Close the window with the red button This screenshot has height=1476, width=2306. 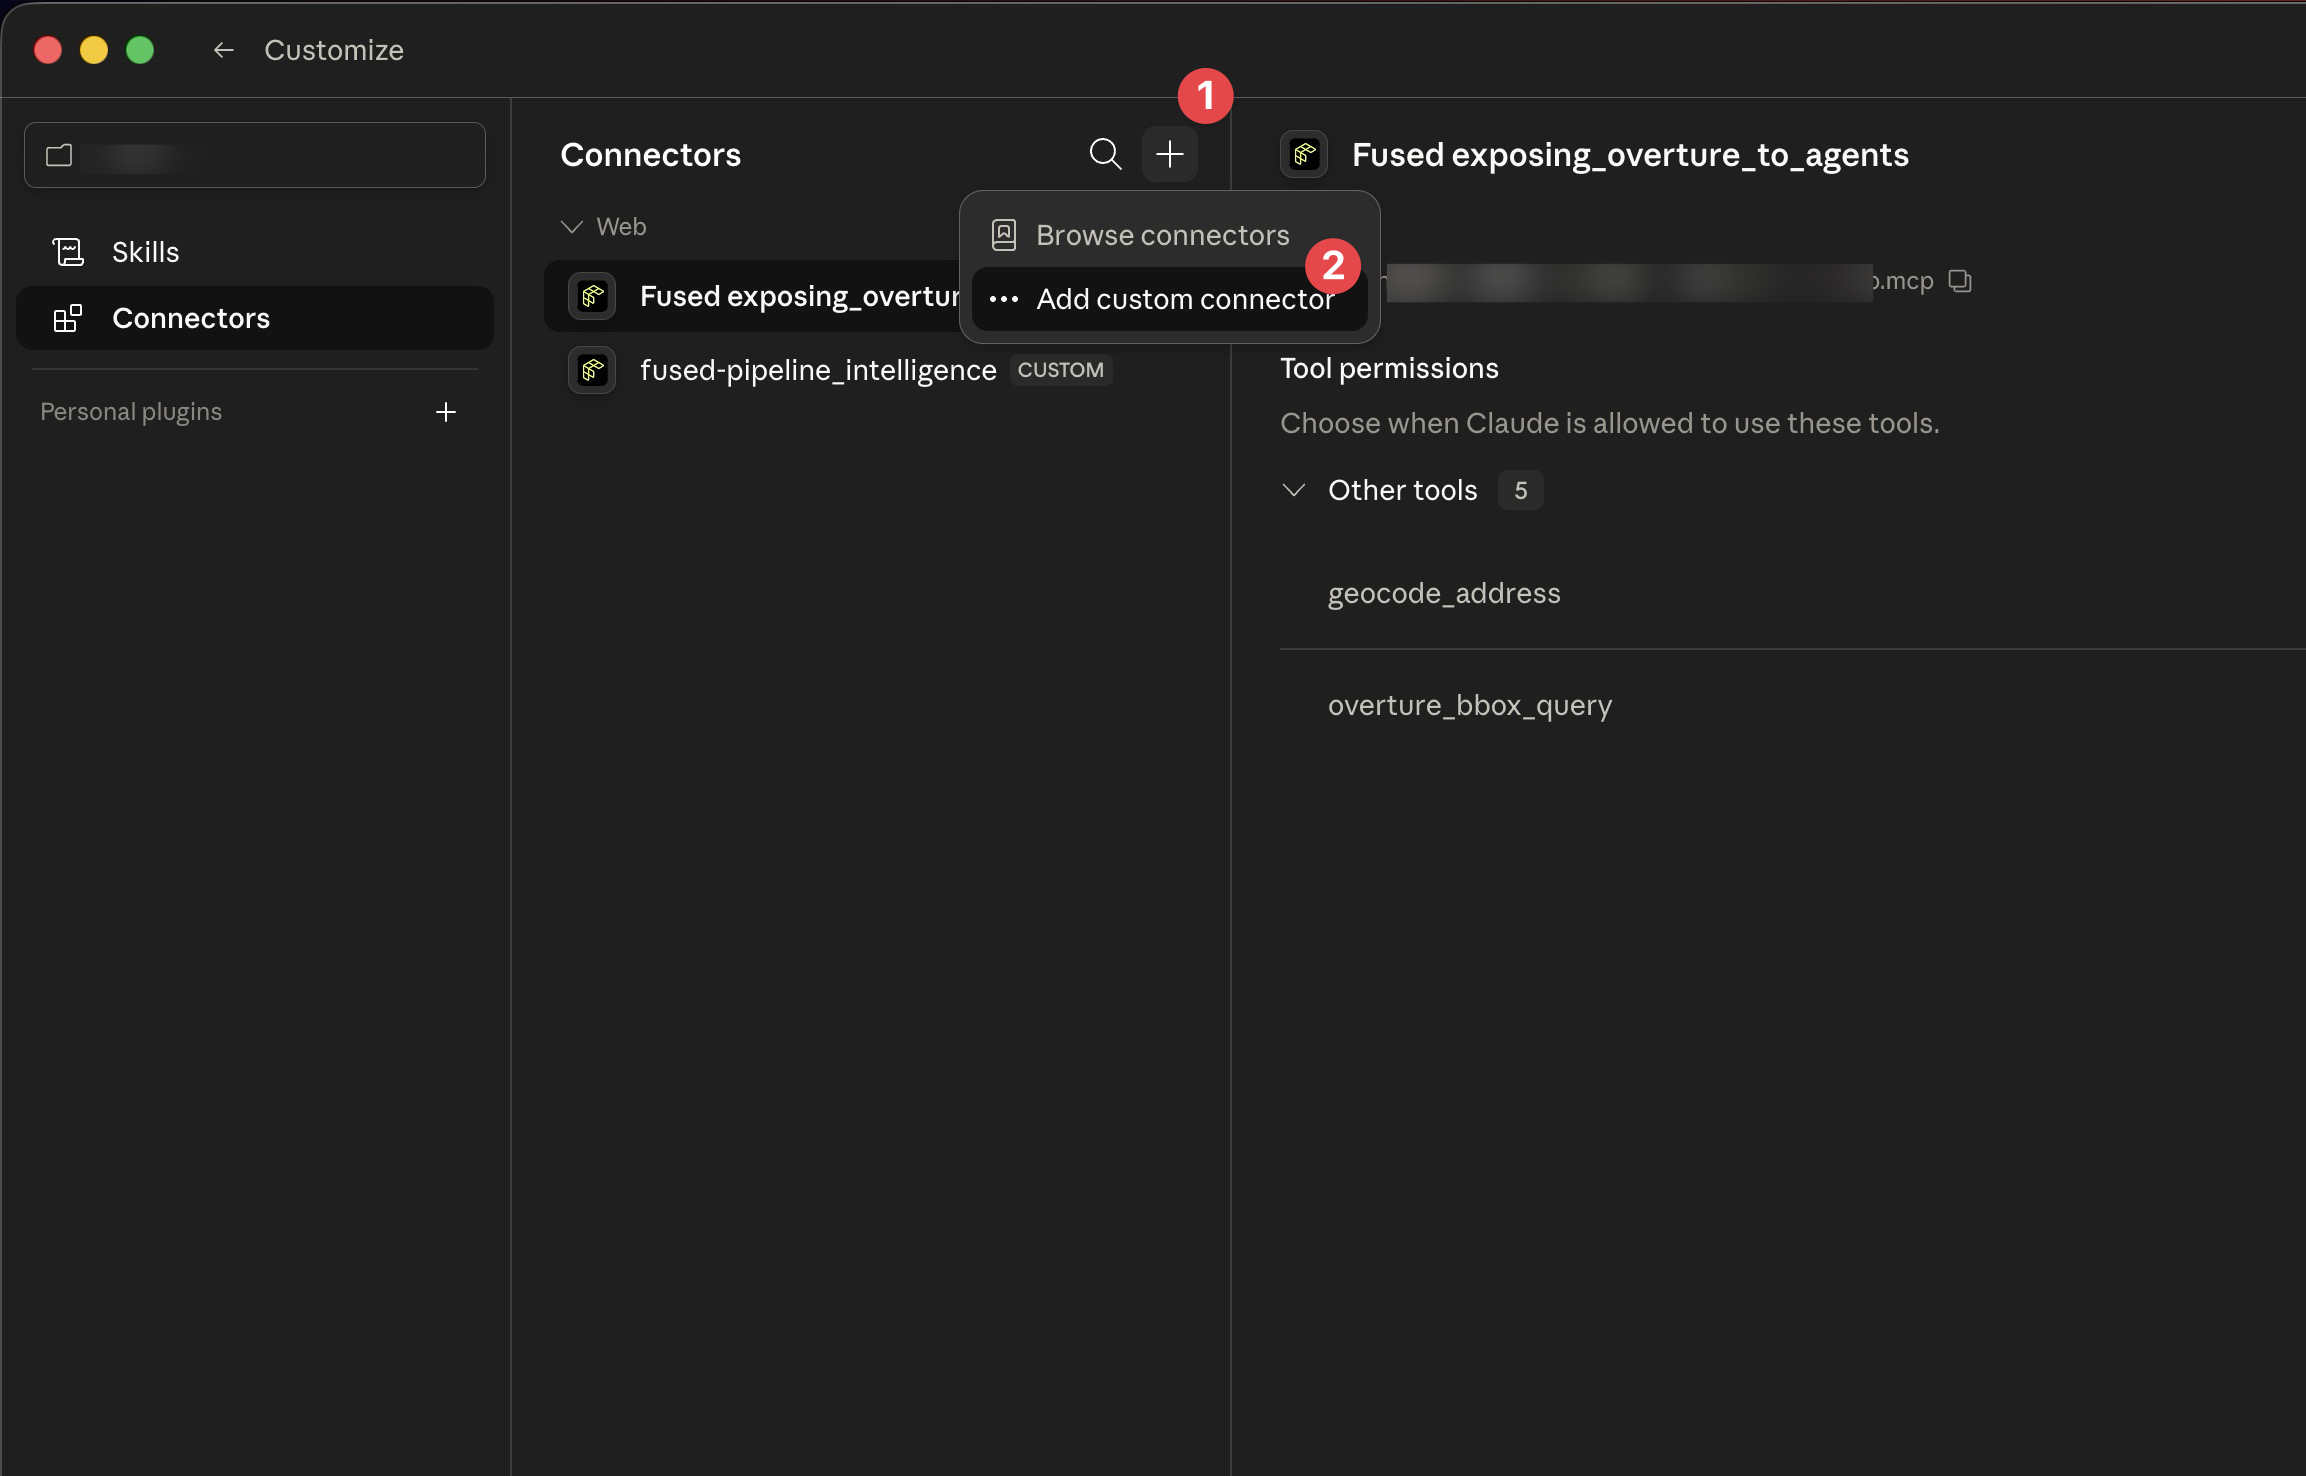click(48, 50)
